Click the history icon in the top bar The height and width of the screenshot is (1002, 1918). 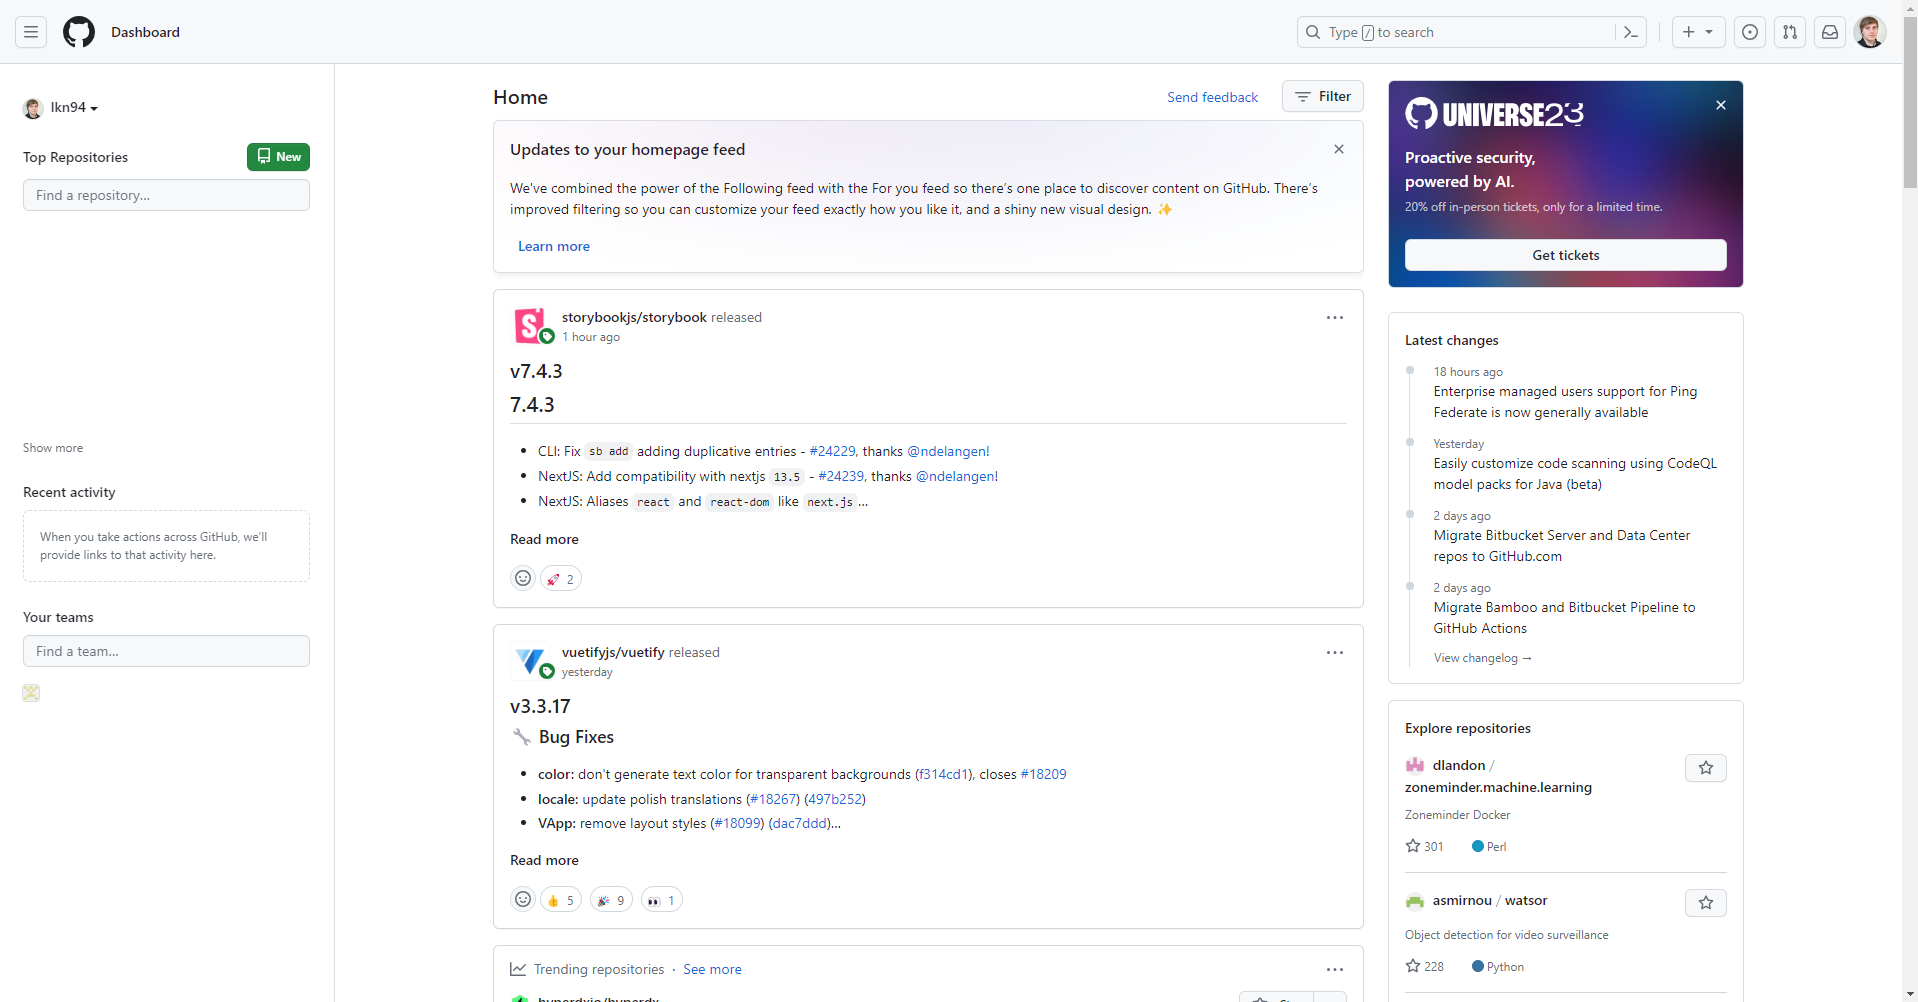pyautogui.click(x=1750, y=32)
